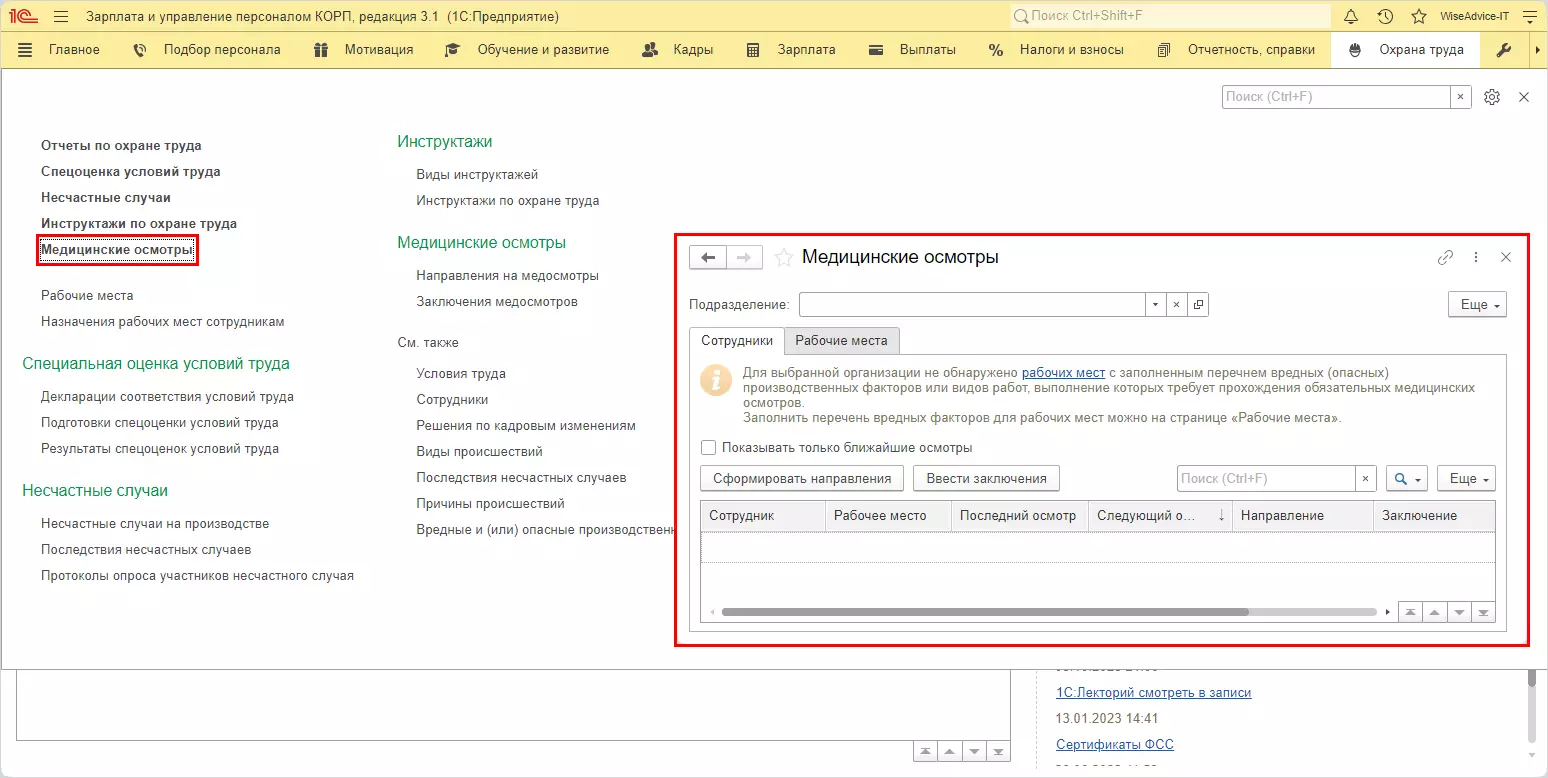Click the horizontal scrollbar of the employees table

tap(984, 612)
